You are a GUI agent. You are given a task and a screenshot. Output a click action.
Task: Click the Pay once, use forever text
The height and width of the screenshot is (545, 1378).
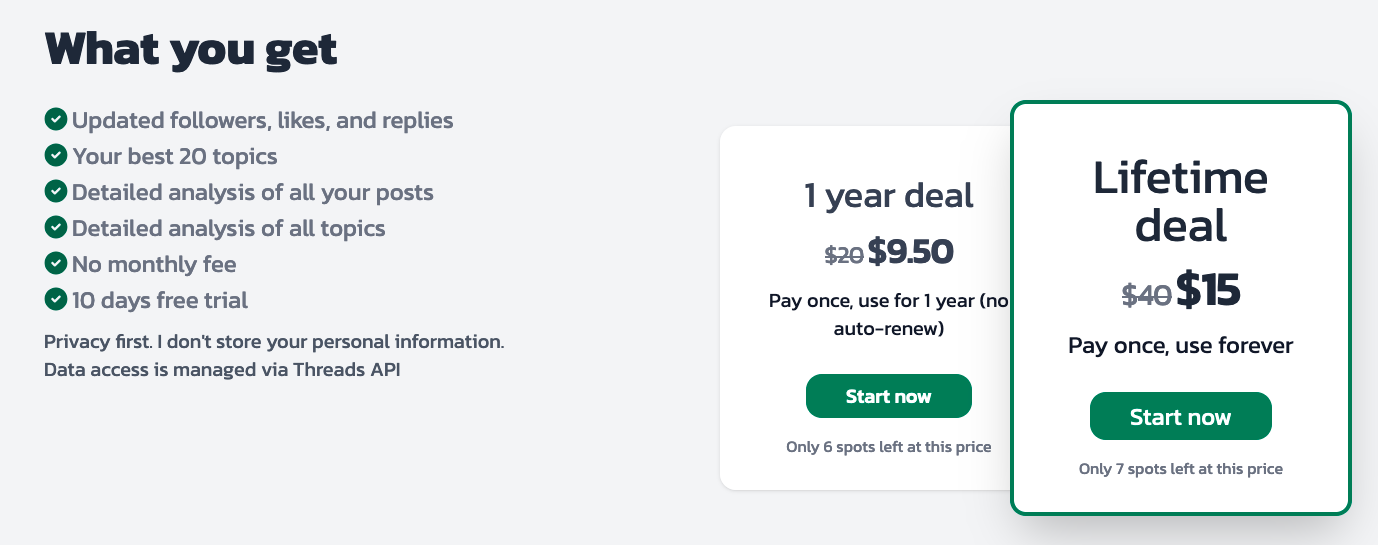[x=1180, y=346]
